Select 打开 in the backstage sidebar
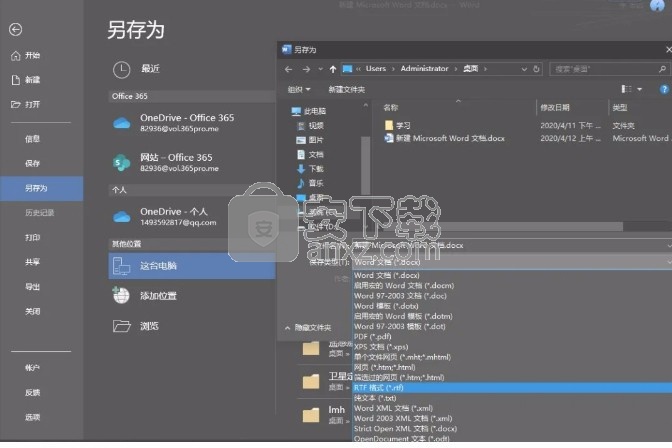672x448 pixels. [26, 104]
